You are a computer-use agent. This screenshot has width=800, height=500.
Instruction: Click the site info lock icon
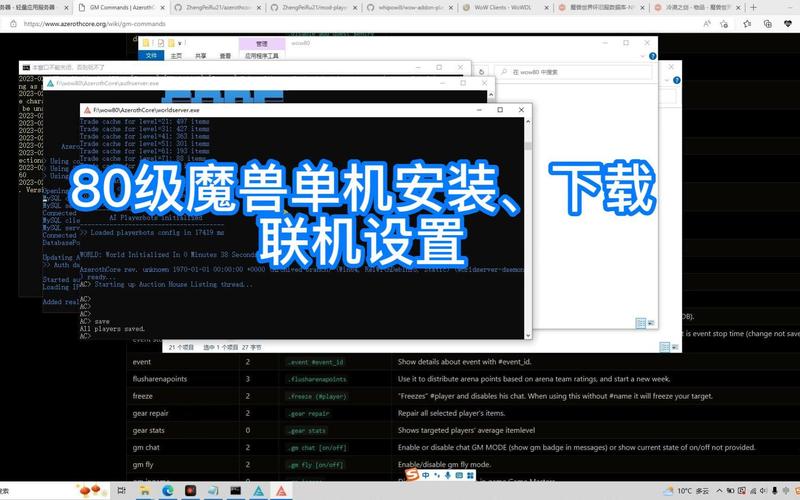tap(13, 24)
